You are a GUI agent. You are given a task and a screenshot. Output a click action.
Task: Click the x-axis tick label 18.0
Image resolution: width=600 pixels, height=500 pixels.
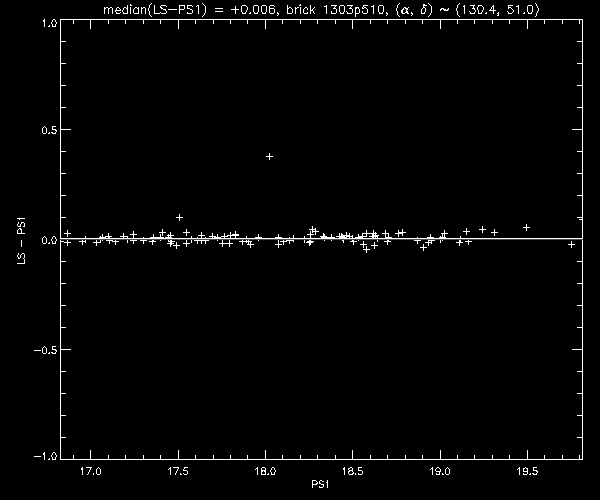[265, 471]
